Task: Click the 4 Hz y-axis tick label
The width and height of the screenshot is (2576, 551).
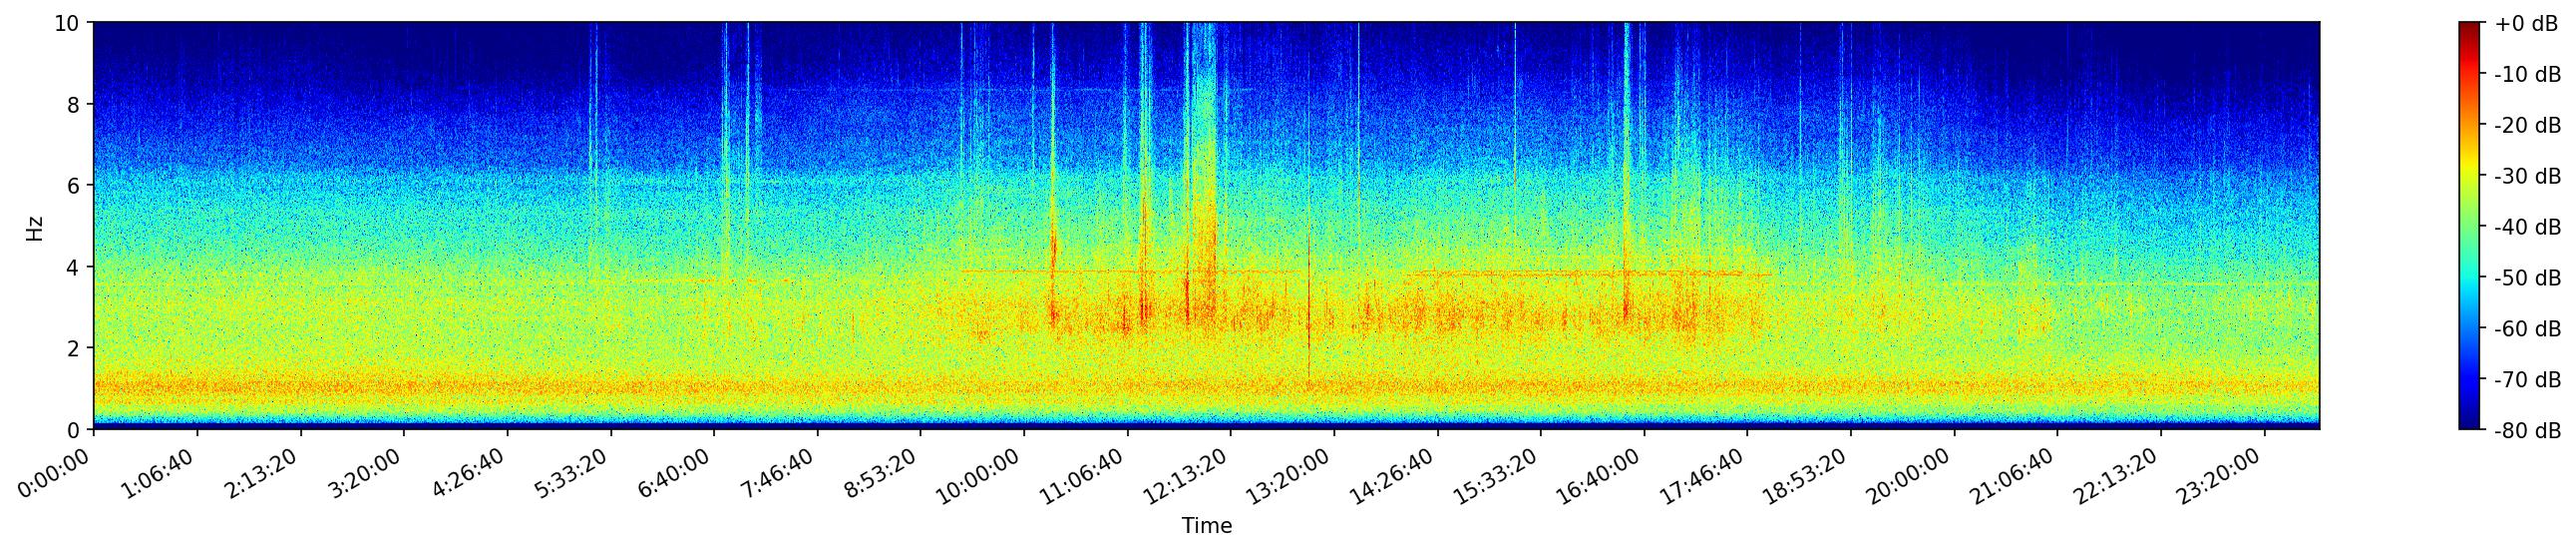Action: (75, 267)
